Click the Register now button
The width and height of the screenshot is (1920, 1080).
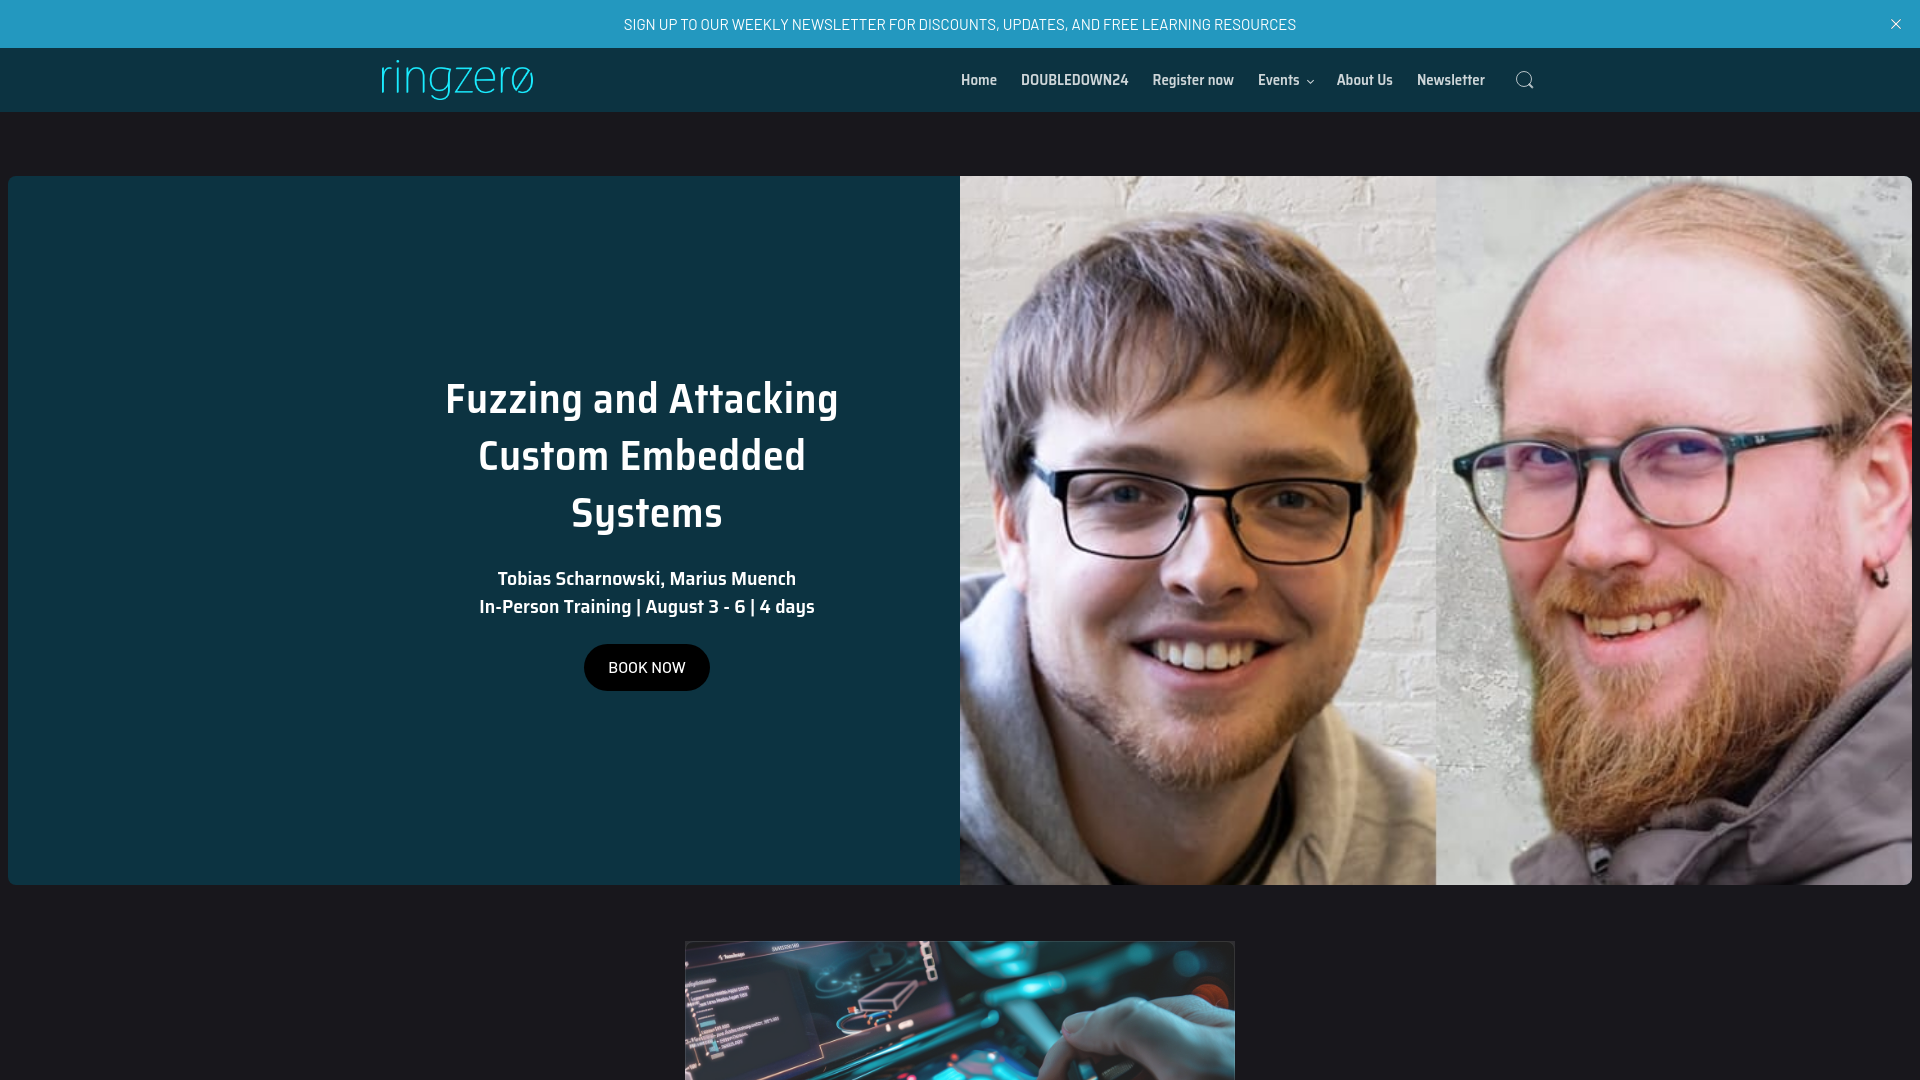click(x=1192, y=79)
